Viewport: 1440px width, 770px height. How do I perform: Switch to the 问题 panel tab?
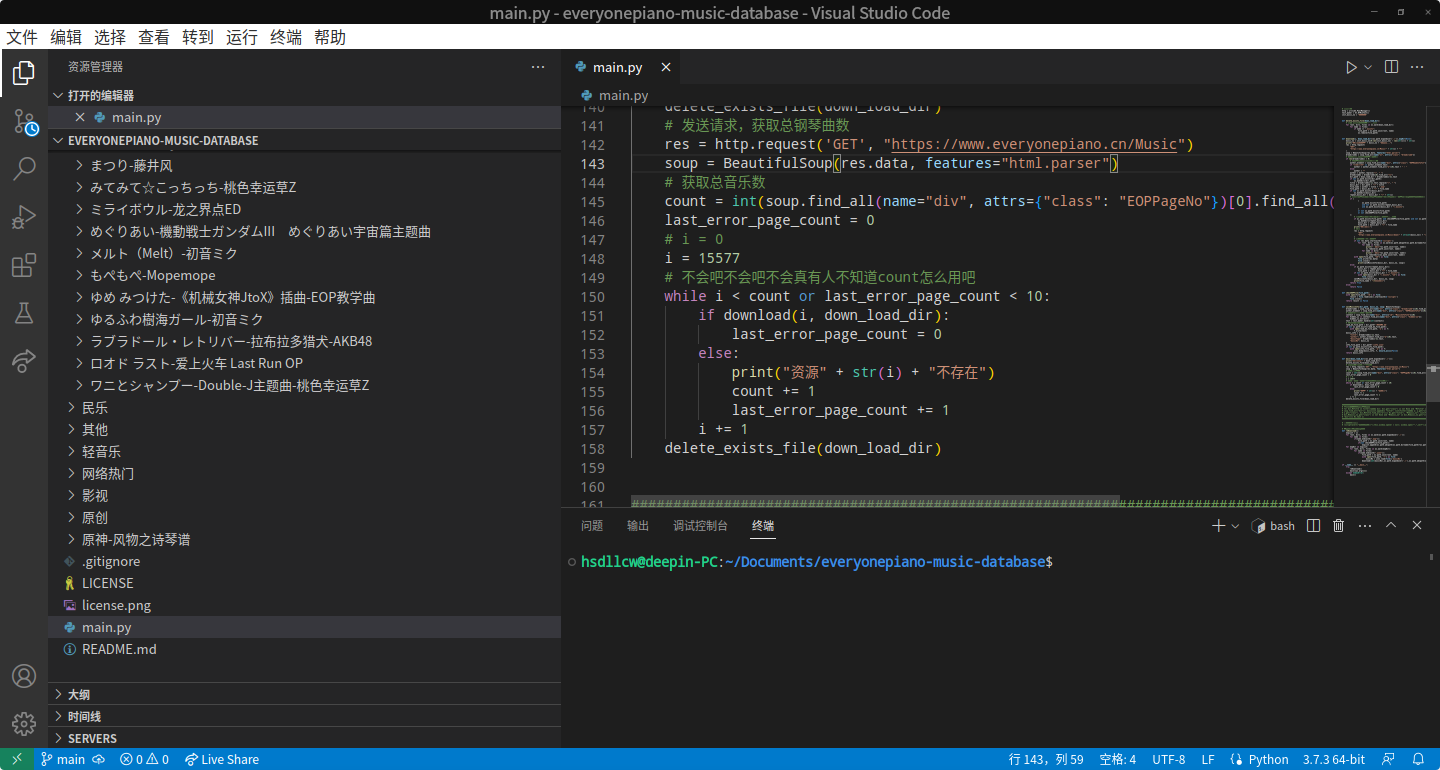tap(592, 525)
